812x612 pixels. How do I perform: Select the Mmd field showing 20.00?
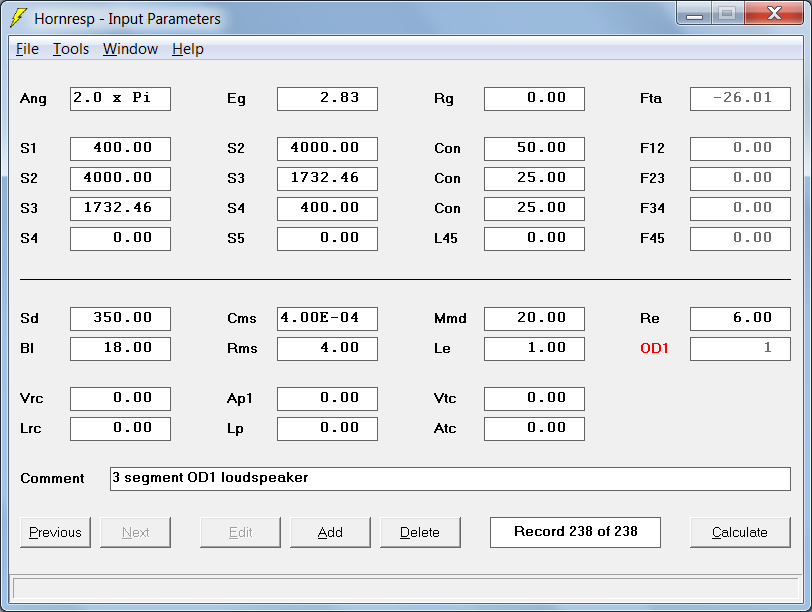point(534,318)
